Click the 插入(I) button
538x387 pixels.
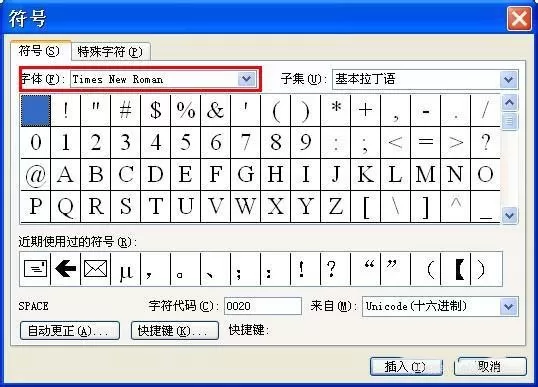[x=406, y=367]
